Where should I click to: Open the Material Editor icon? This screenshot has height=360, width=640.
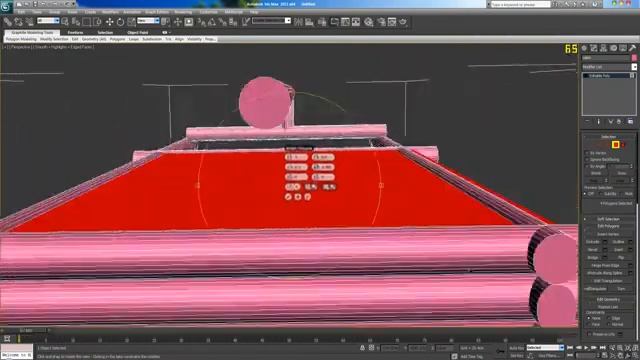pos(369,22)
